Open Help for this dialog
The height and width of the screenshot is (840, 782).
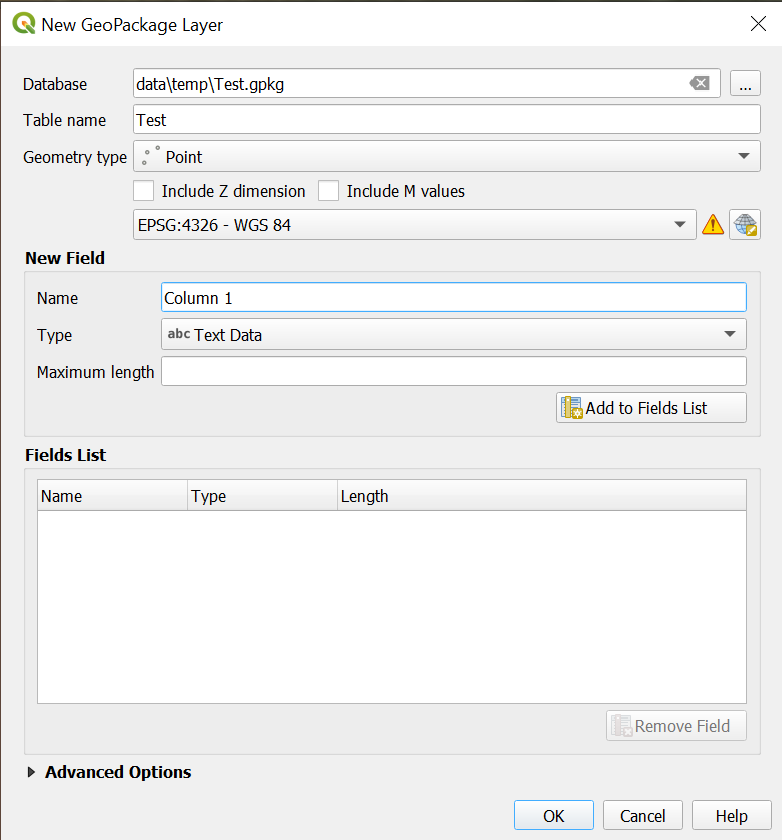pos(731,816)
